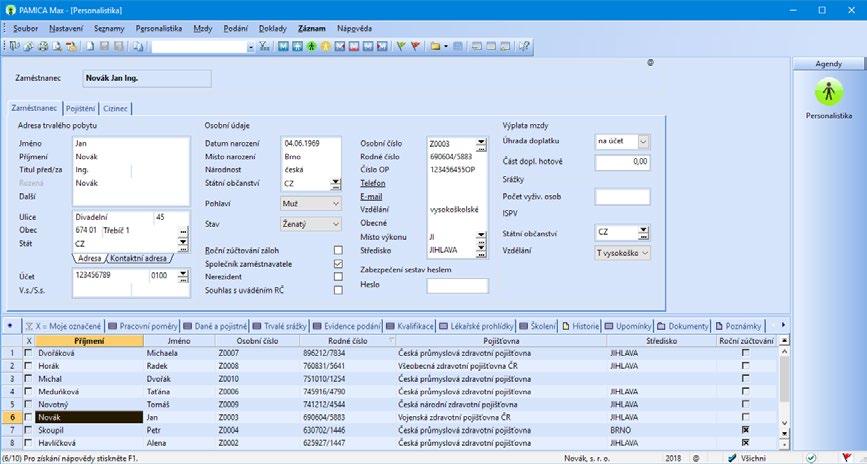Click the yellow folder icon in toolbar

435,46
